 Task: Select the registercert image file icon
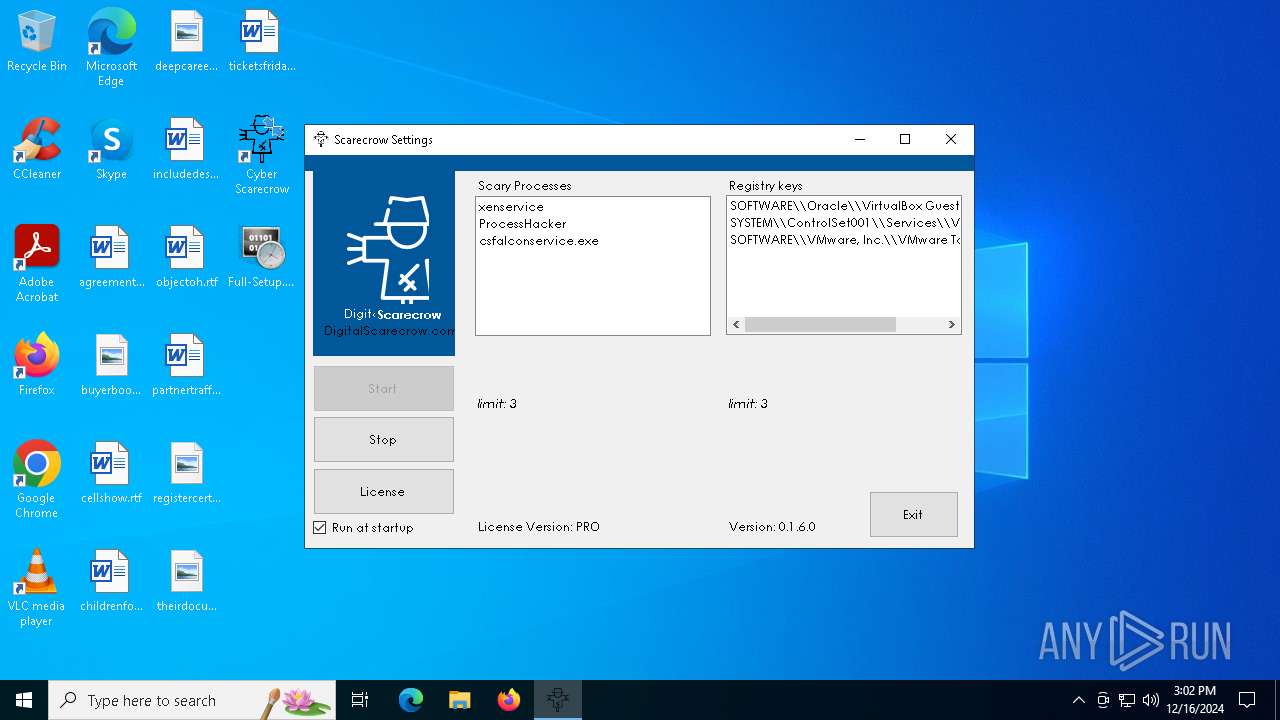coord(186,474)
